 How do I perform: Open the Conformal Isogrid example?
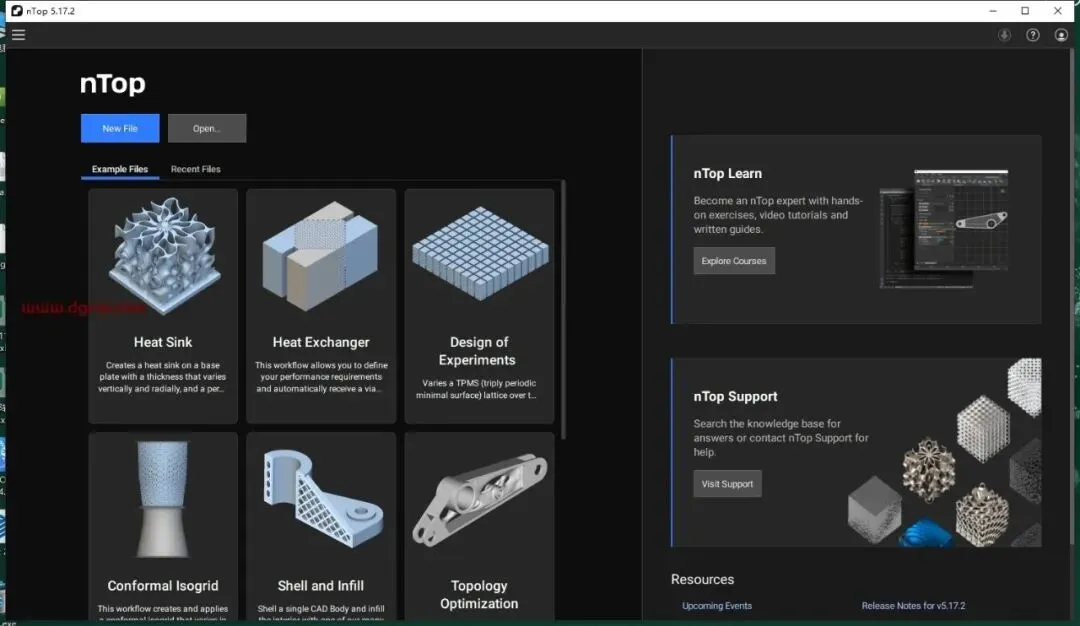(163, 526)
